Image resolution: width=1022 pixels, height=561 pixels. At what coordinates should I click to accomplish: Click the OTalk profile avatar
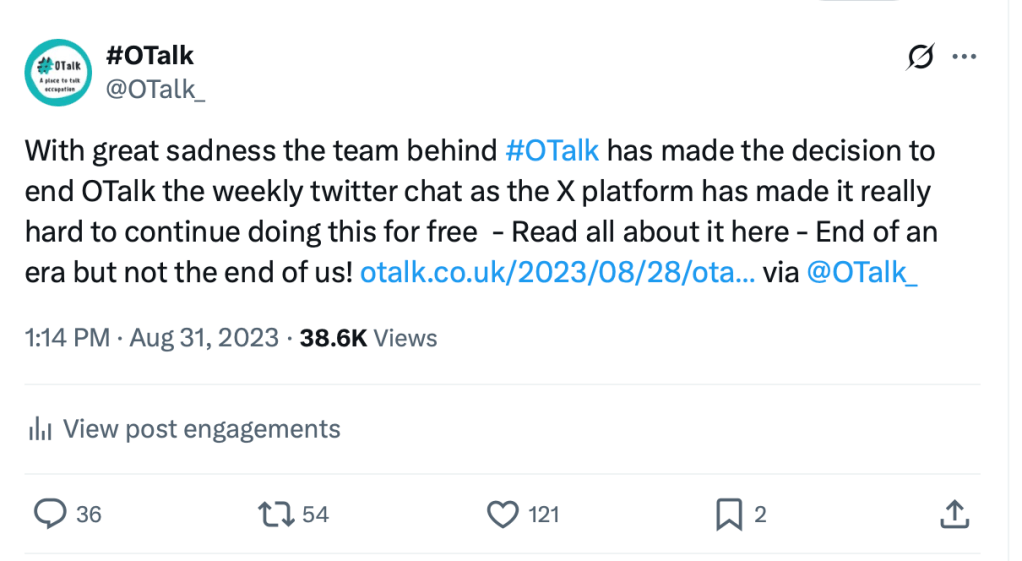pos(58,73)
